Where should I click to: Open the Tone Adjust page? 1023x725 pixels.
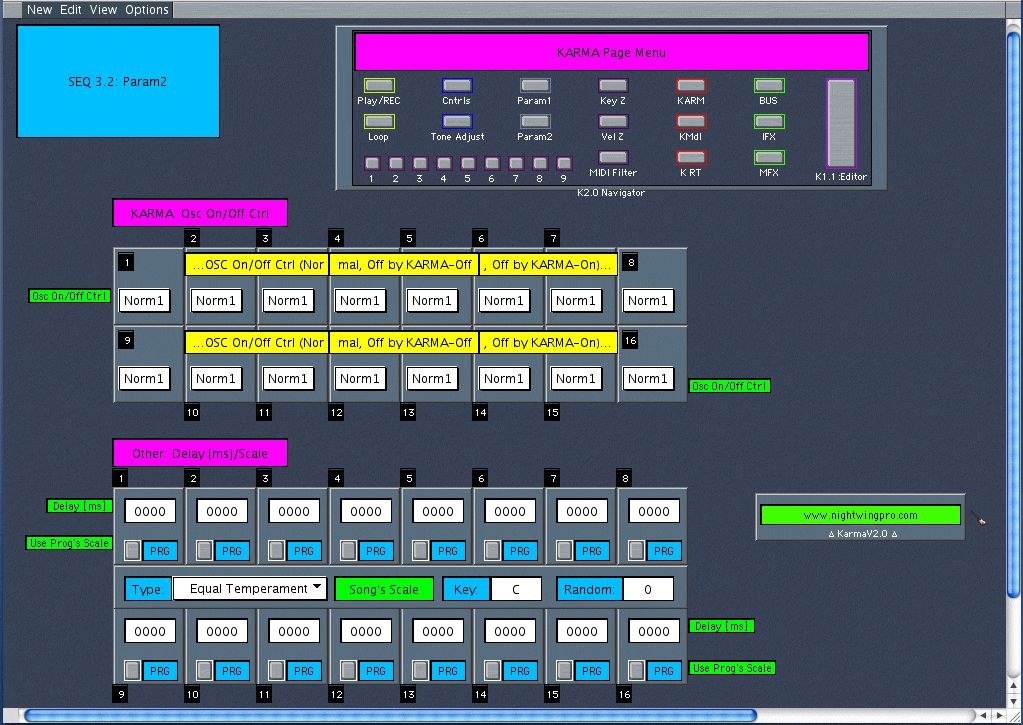pyautogui.click(x=457, y=122)
